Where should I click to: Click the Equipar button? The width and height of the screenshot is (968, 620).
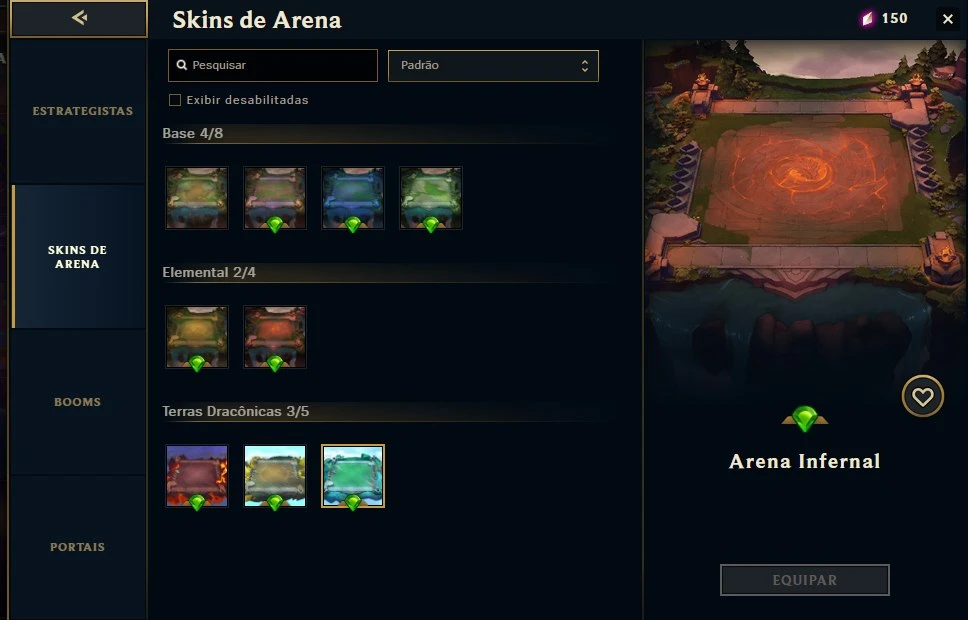click(804, 580)
